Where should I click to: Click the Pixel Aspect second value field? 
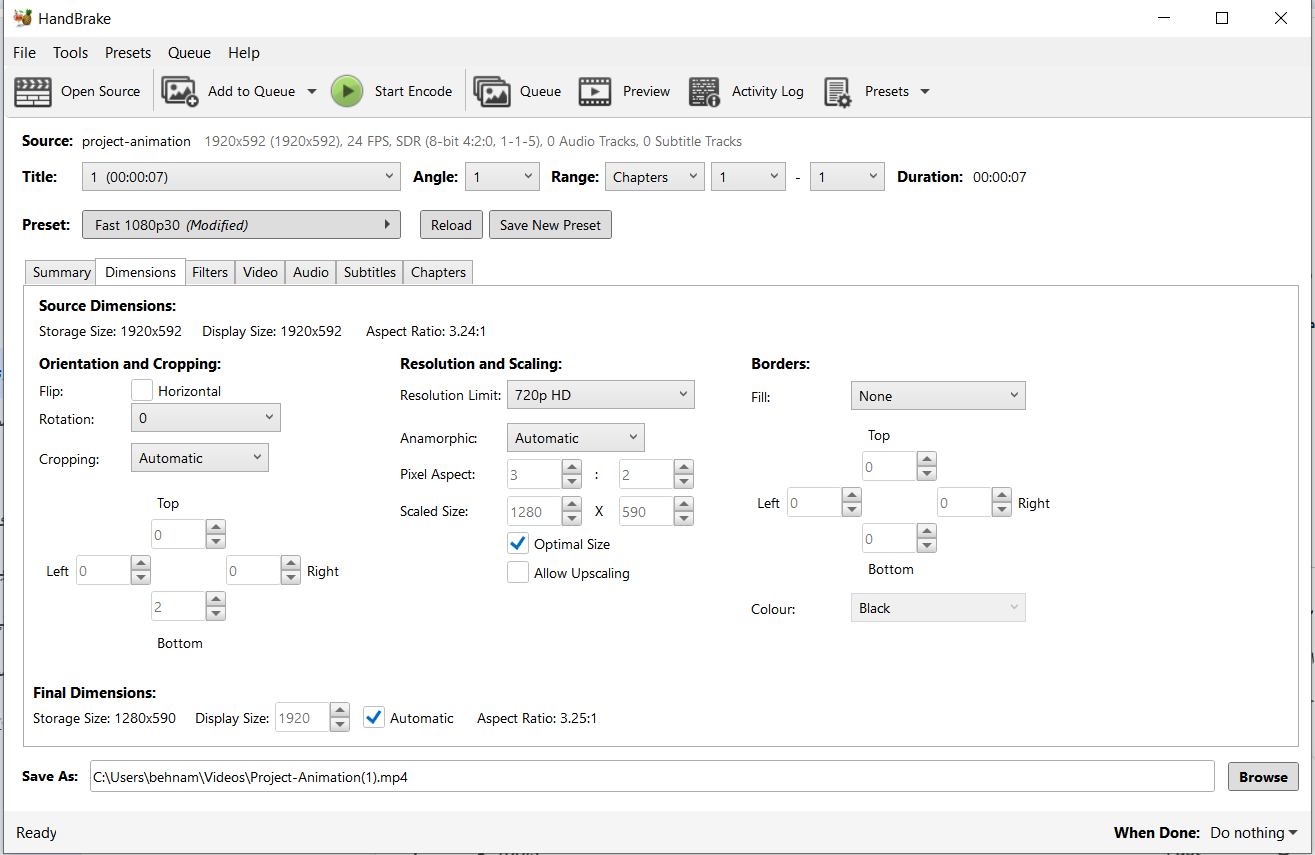(647, 474)
